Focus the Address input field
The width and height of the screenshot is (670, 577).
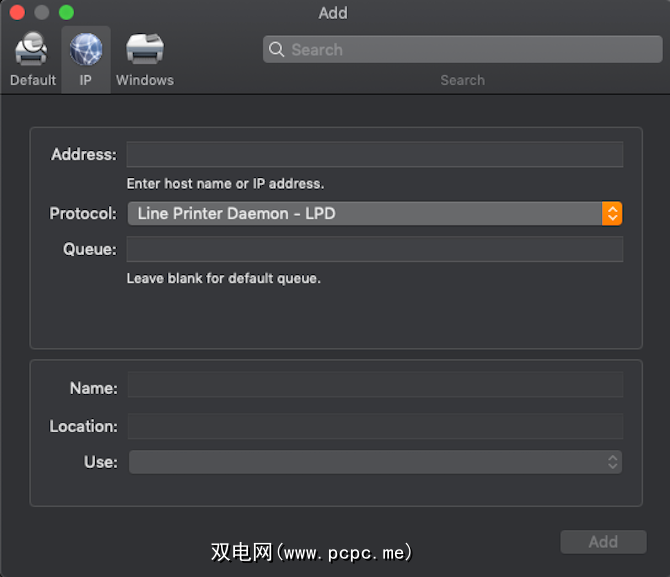point(374,154)
